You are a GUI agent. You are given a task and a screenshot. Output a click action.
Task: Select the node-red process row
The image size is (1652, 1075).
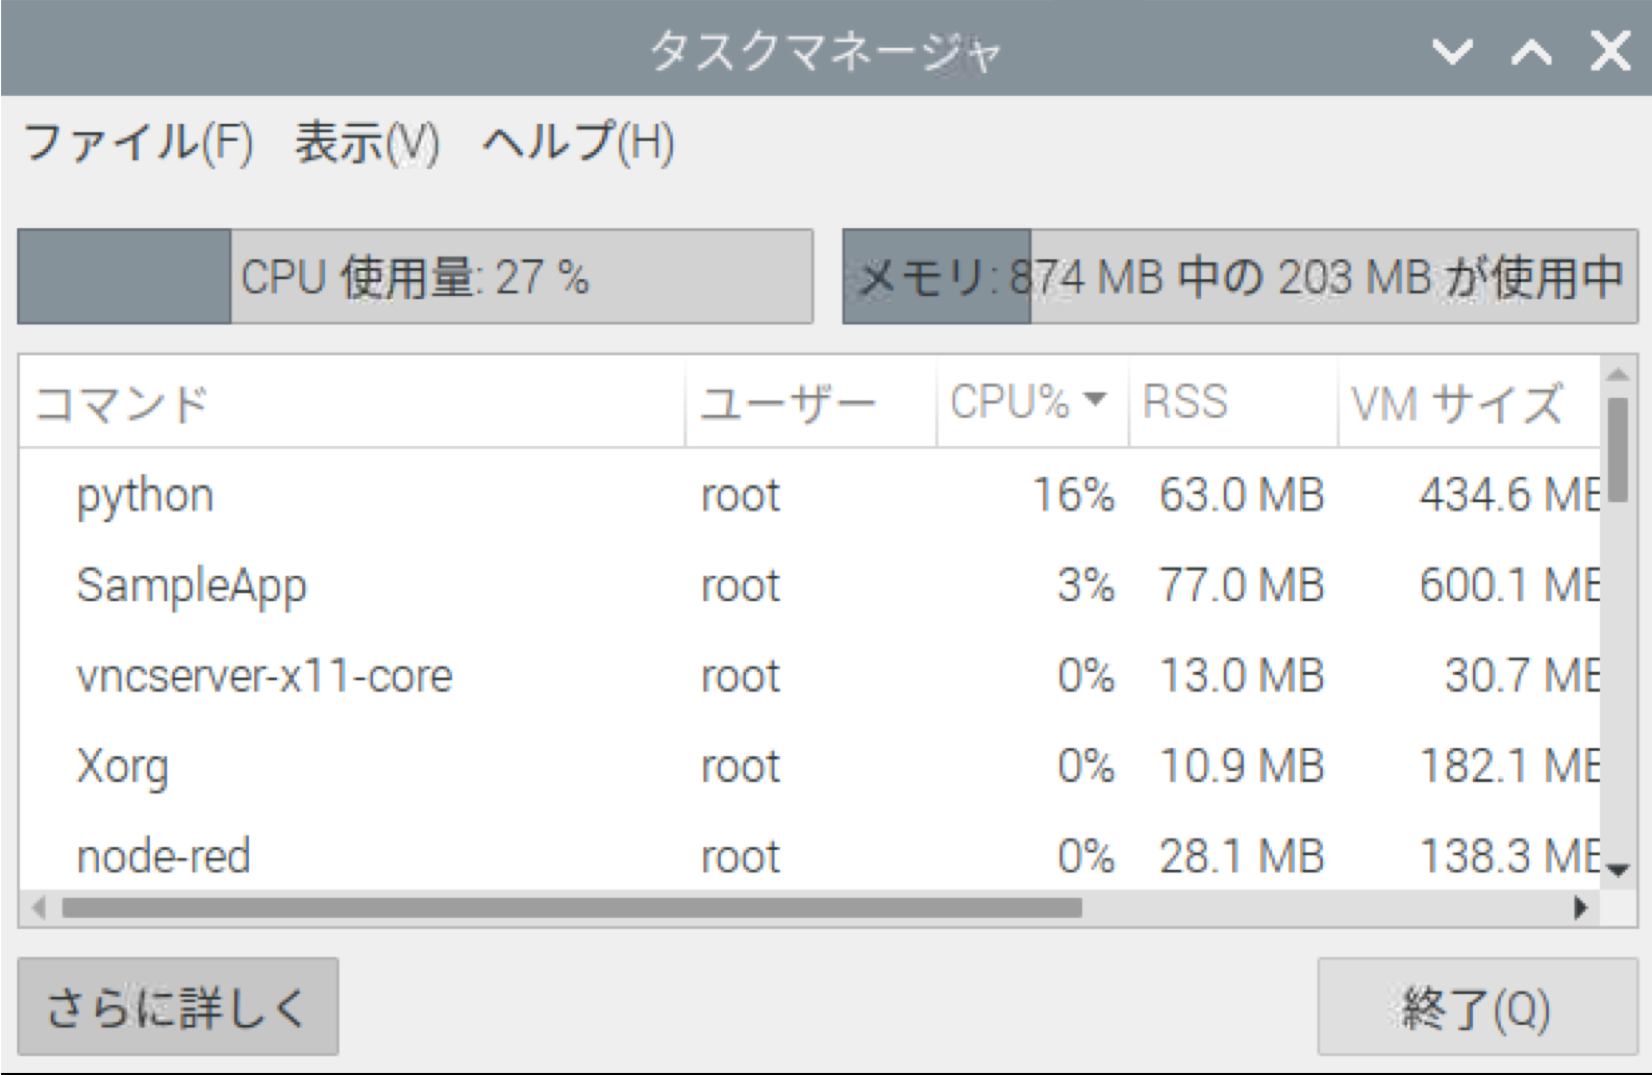point(400,855)
